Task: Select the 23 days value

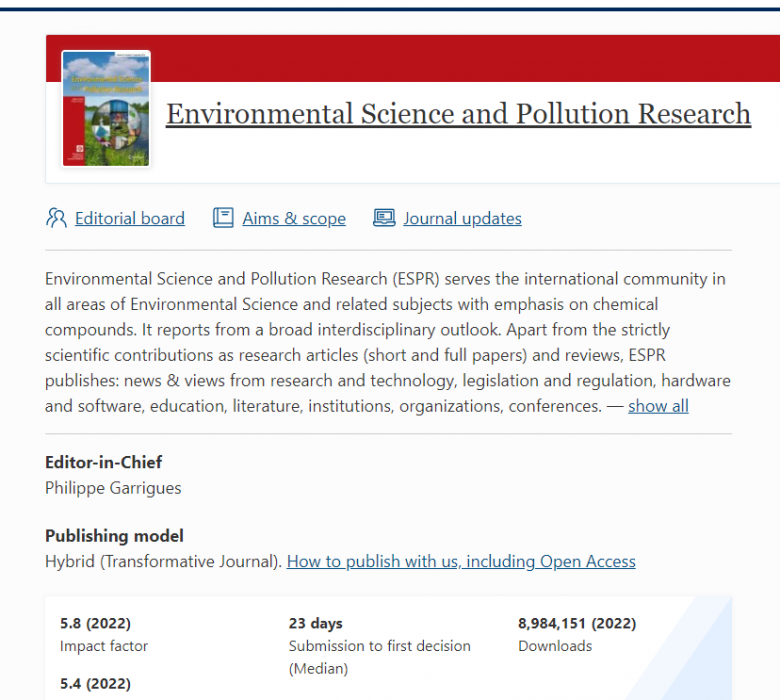Action: point(315,623)
